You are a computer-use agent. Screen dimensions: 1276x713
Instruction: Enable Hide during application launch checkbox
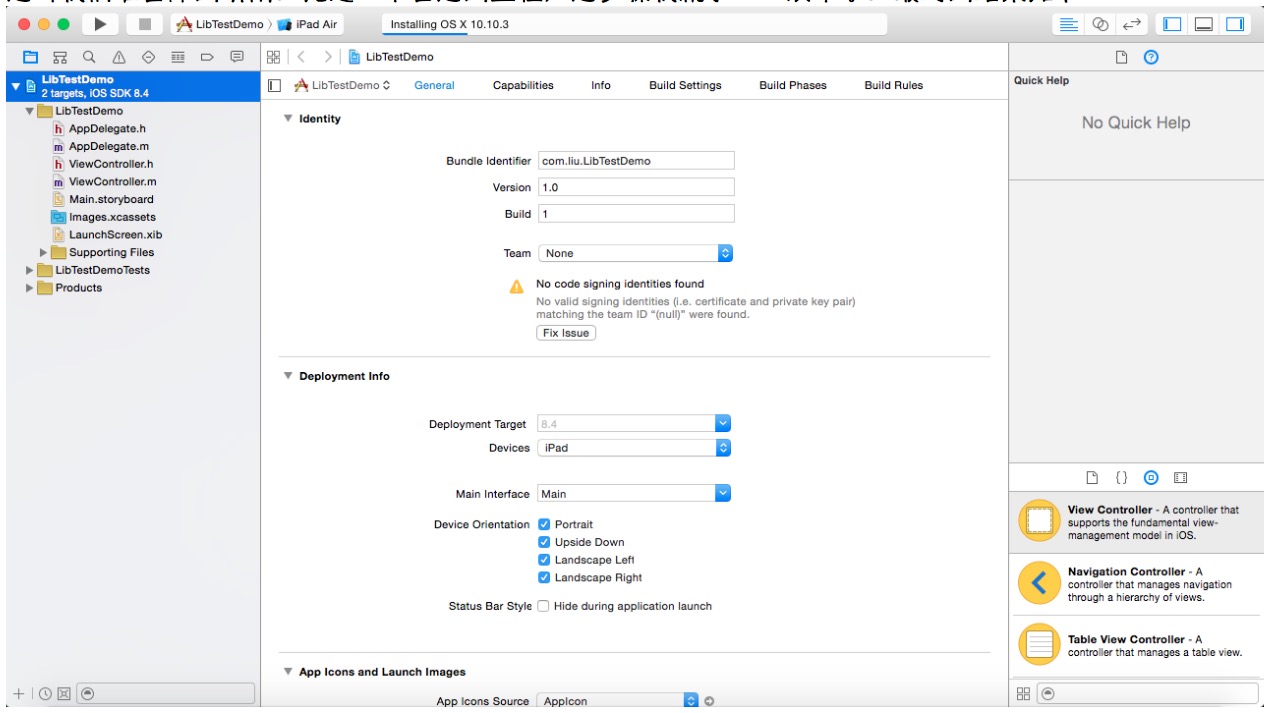click(x=544, y=606)
